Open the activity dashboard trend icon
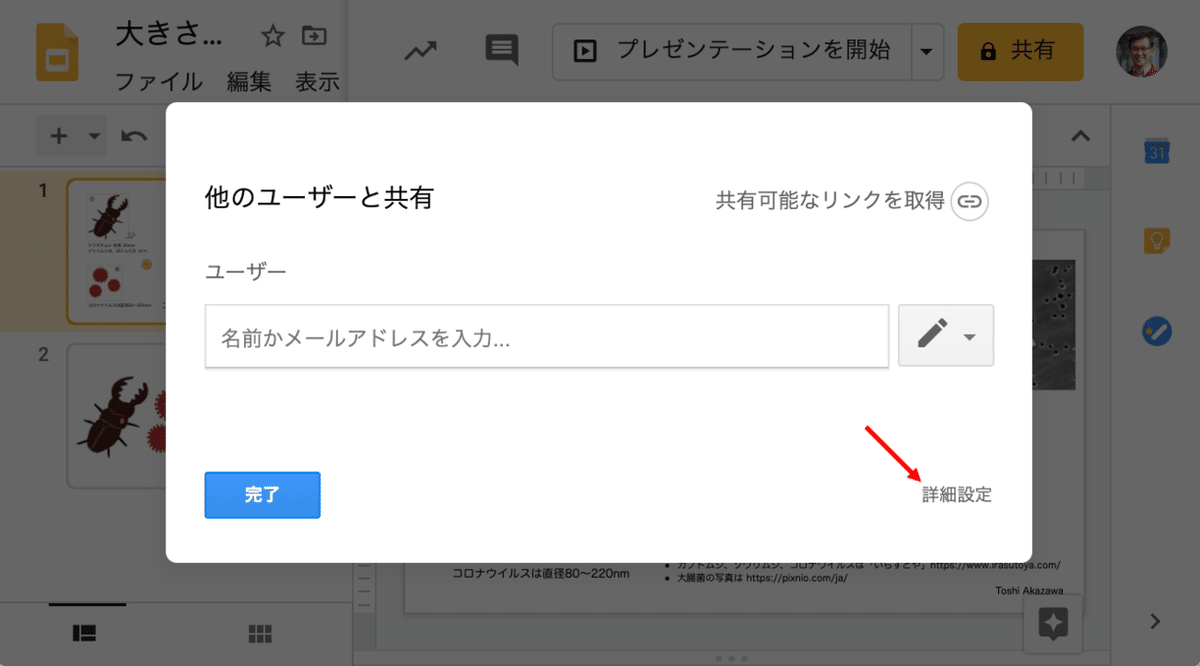 coord(420,50)
